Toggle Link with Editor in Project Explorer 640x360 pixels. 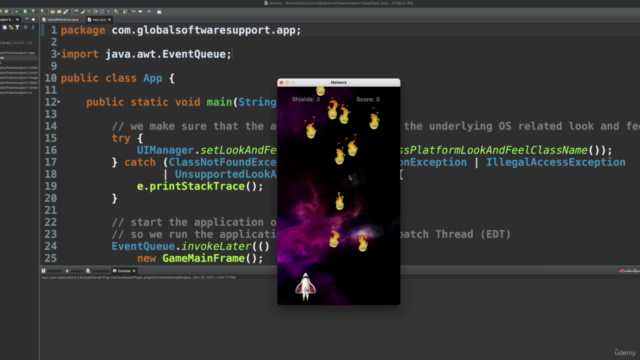[x=11, y=27]
